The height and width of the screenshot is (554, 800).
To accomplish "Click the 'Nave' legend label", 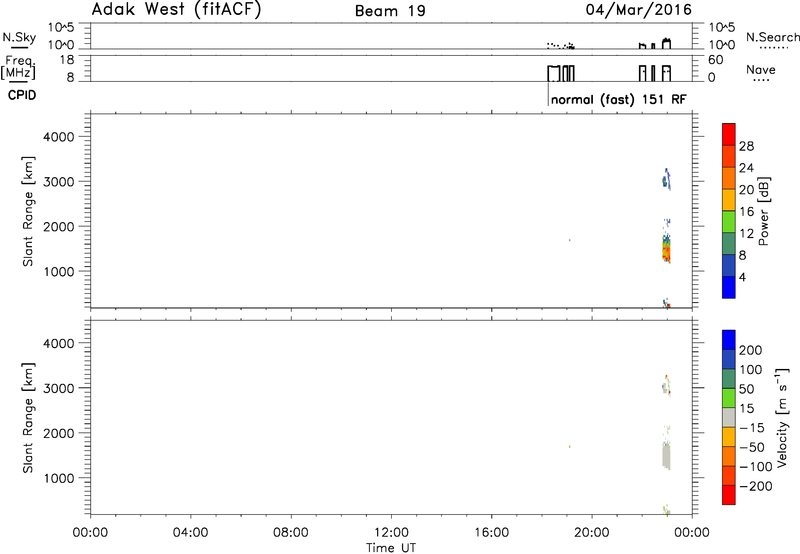I will click(761, 70).
